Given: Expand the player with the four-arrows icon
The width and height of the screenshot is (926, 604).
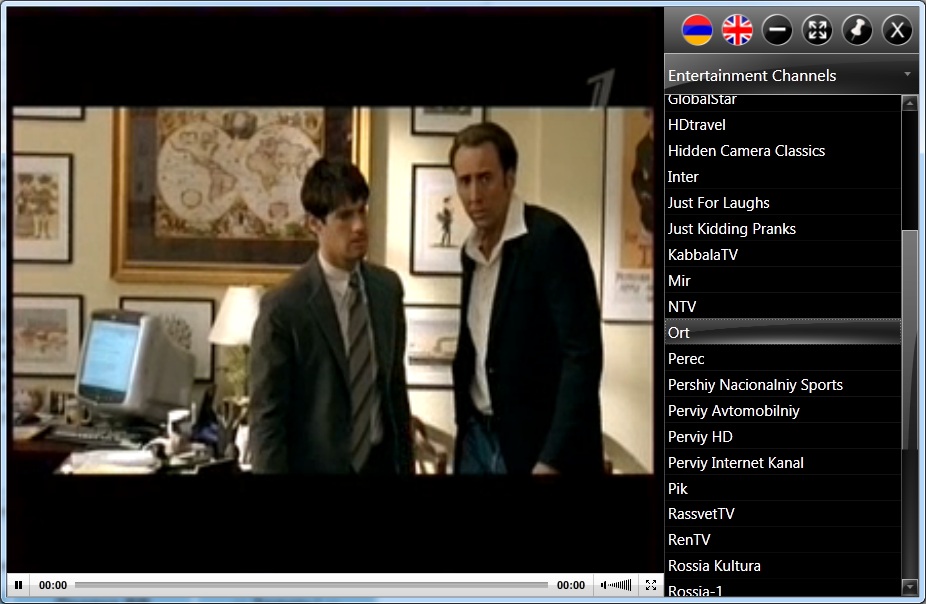Looking at the screenshot, I should pos(817,30).
